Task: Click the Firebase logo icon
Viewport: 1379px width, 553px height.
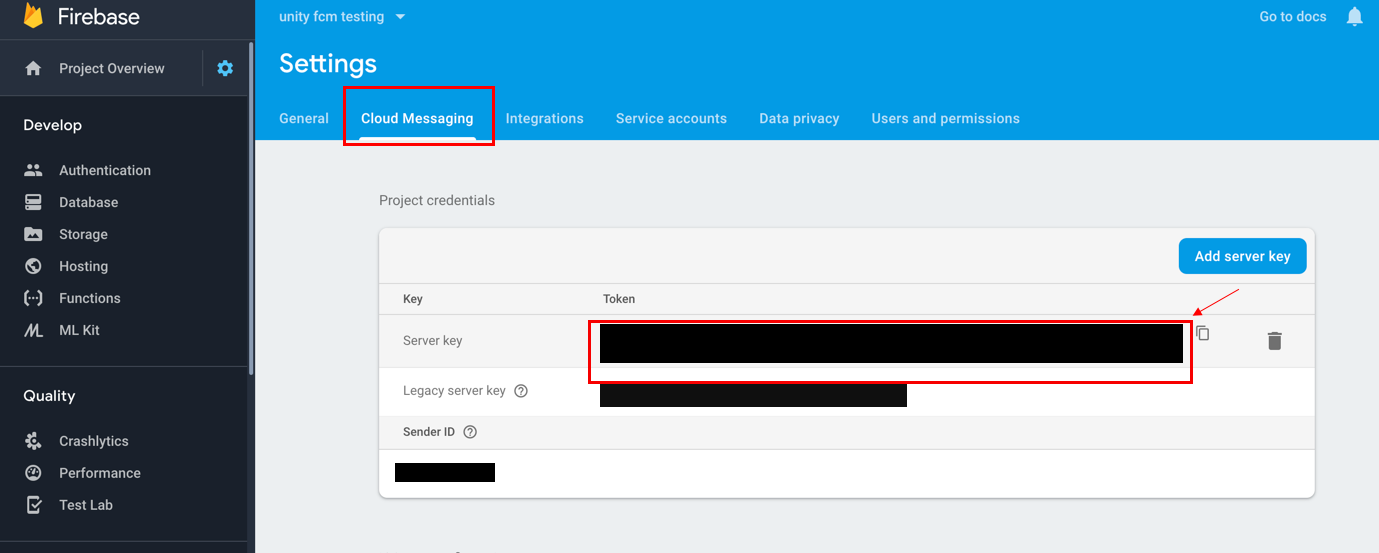Action: tap(34, 16)
